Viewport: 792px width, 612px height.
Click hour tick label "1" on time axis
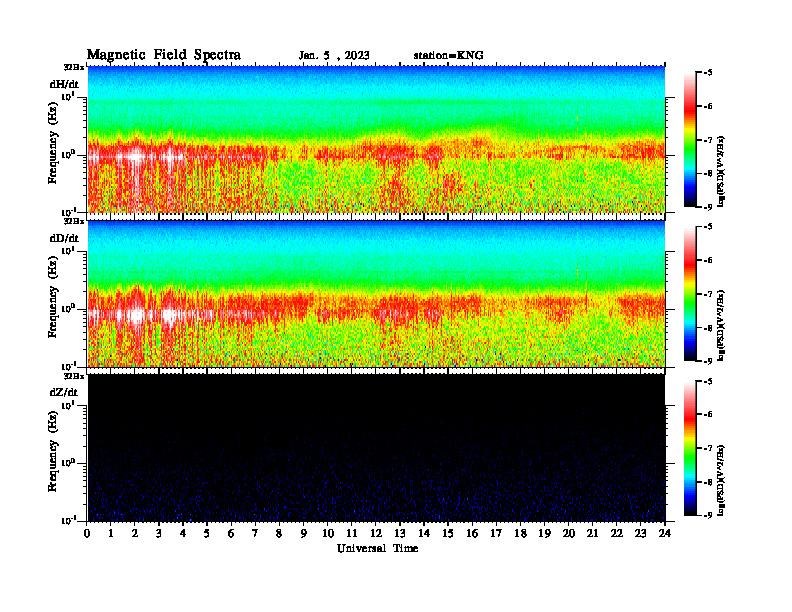coord(111,533)
